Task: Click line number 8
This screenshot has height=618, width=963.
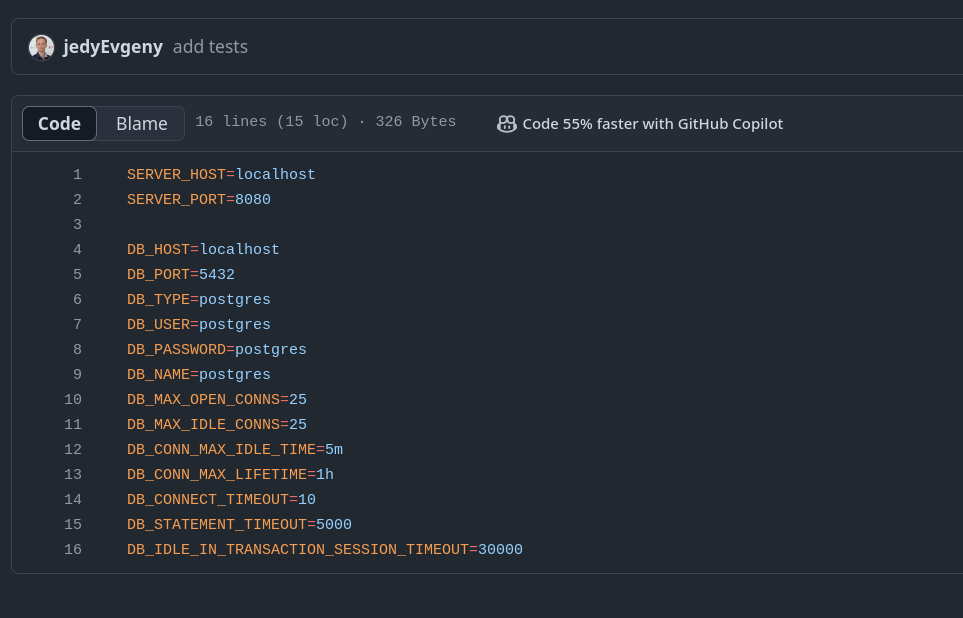Action: (77, 350)
